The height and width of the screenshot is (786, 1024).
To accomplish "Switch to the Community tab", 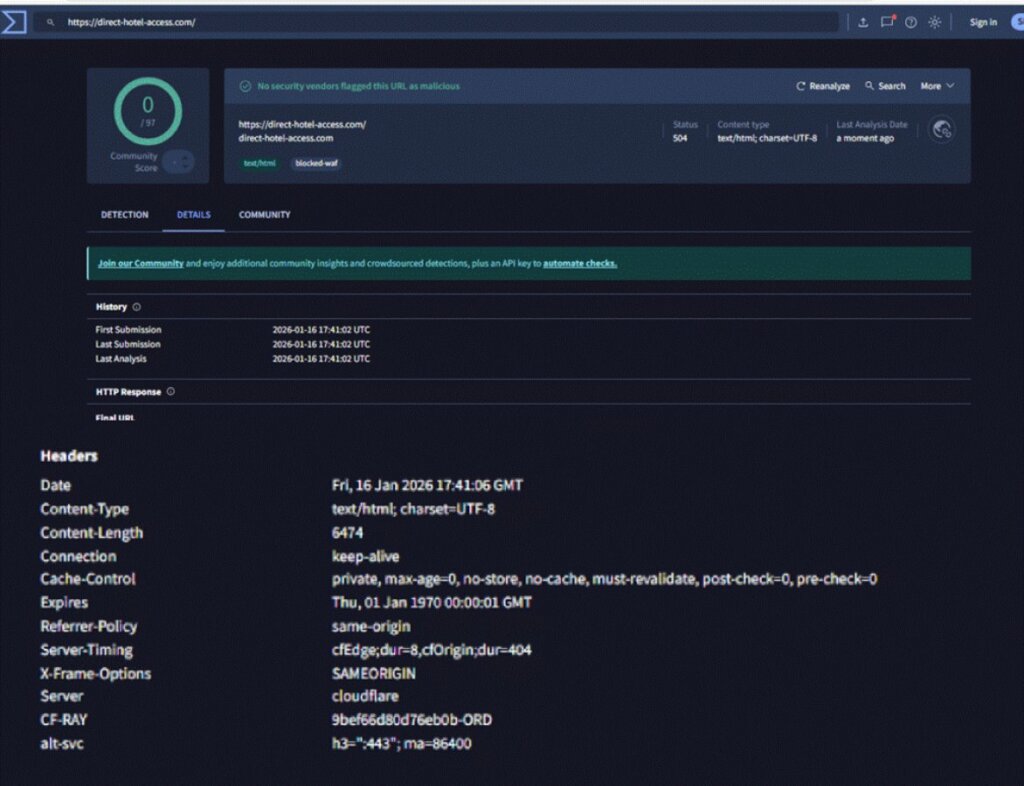I will 264,215.
